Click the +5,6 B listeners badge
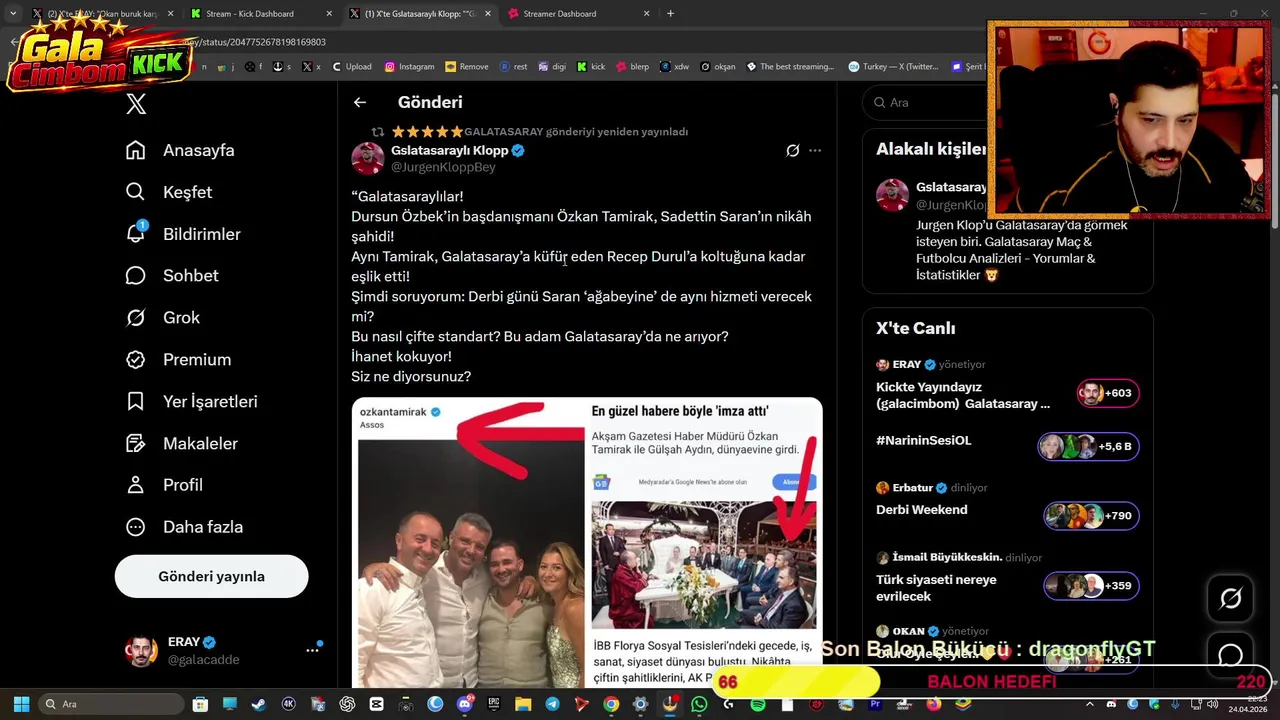1280x720 pixels. tap(1089, 446)
